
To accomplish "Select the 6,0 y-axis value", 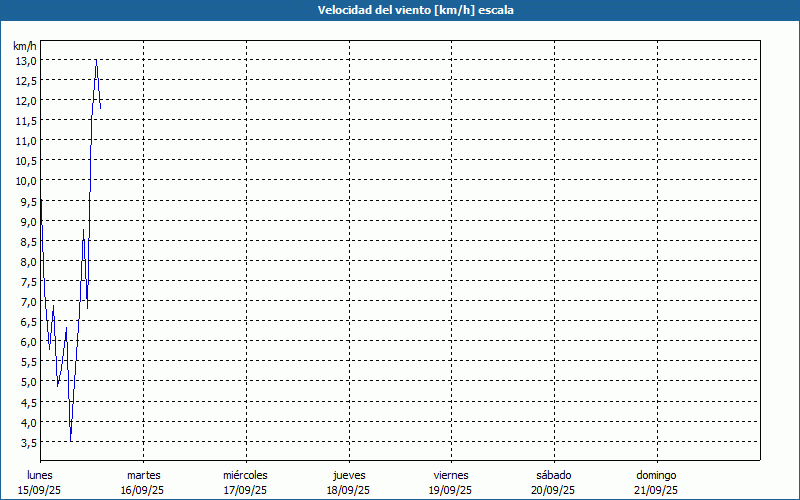I will click(29, 342).
